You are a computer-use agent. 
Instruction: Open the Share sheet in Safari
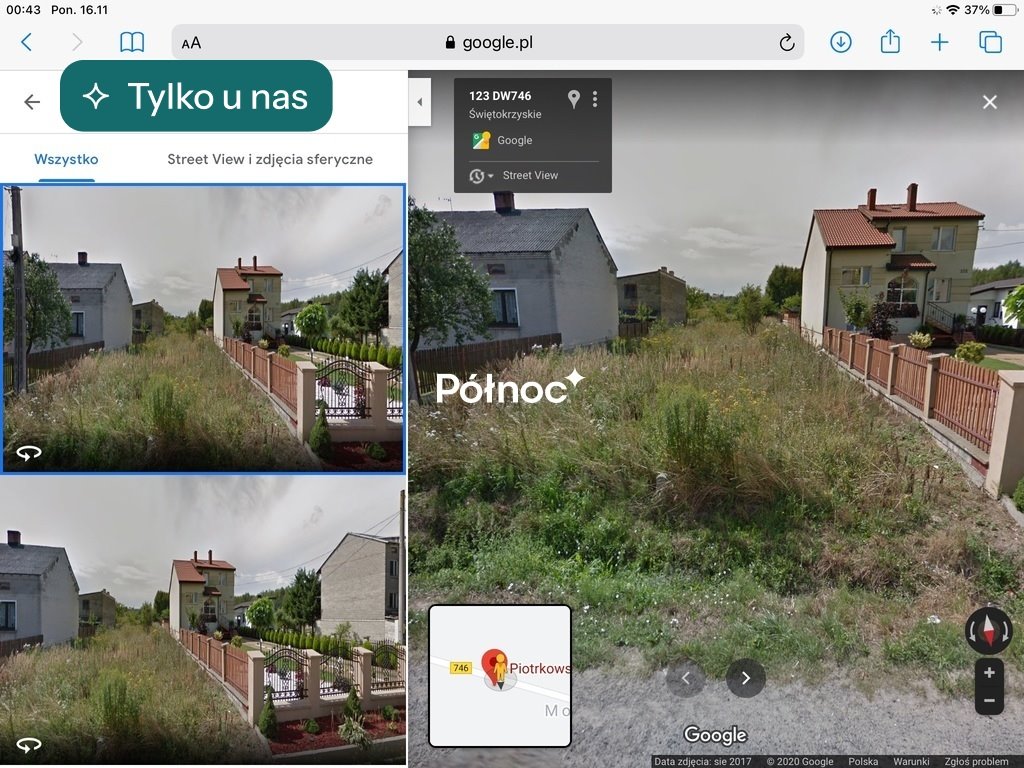point(890,42)
